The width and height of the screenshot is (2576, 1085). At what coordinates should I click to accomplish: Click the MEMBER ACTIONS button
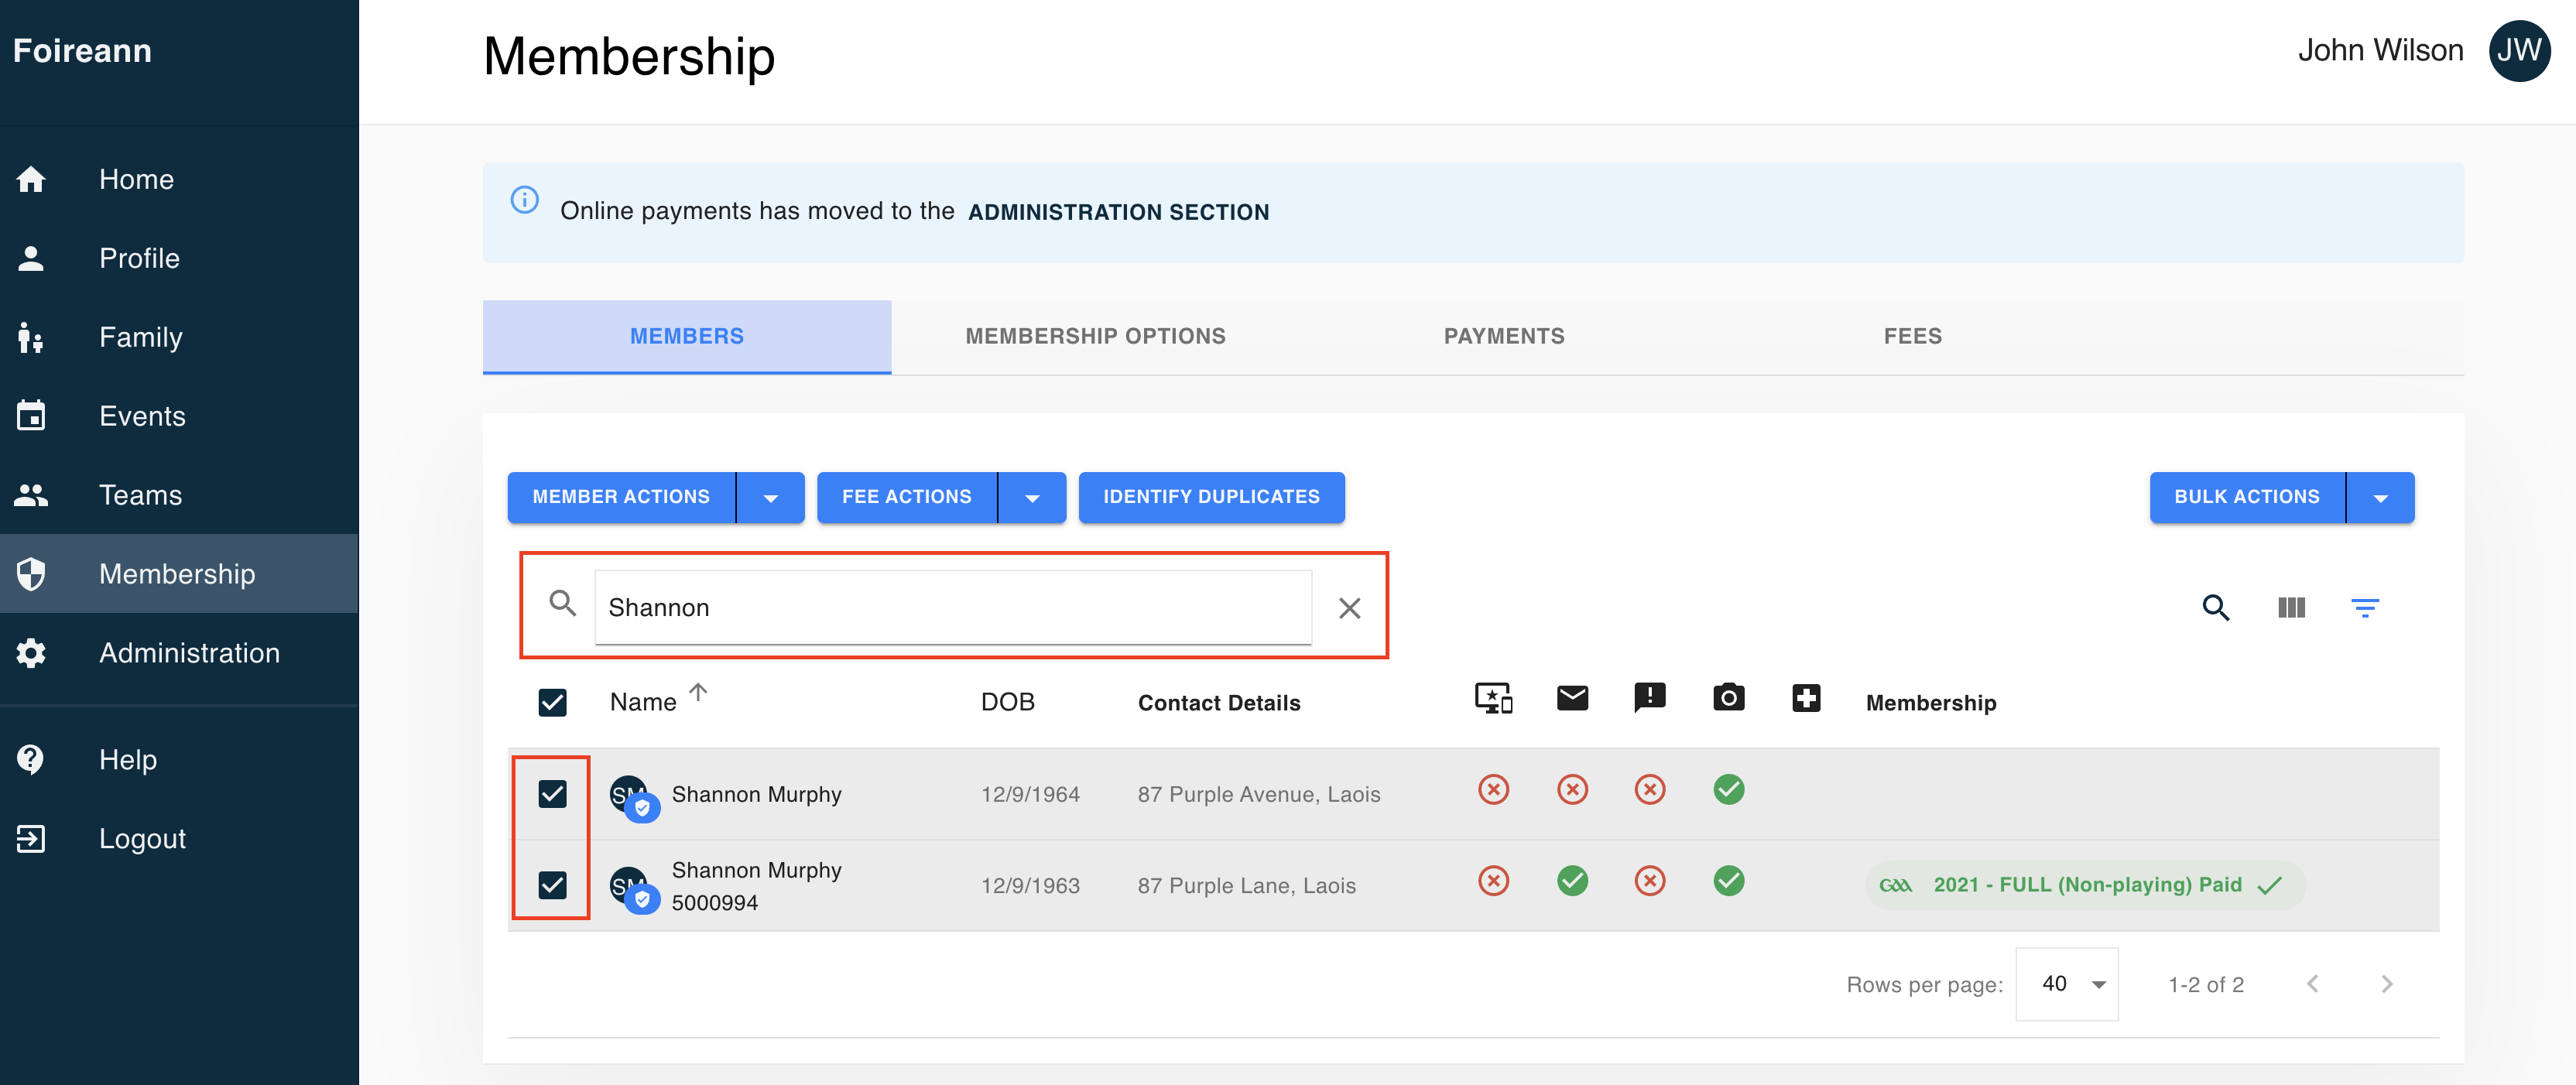pos(621,497)
